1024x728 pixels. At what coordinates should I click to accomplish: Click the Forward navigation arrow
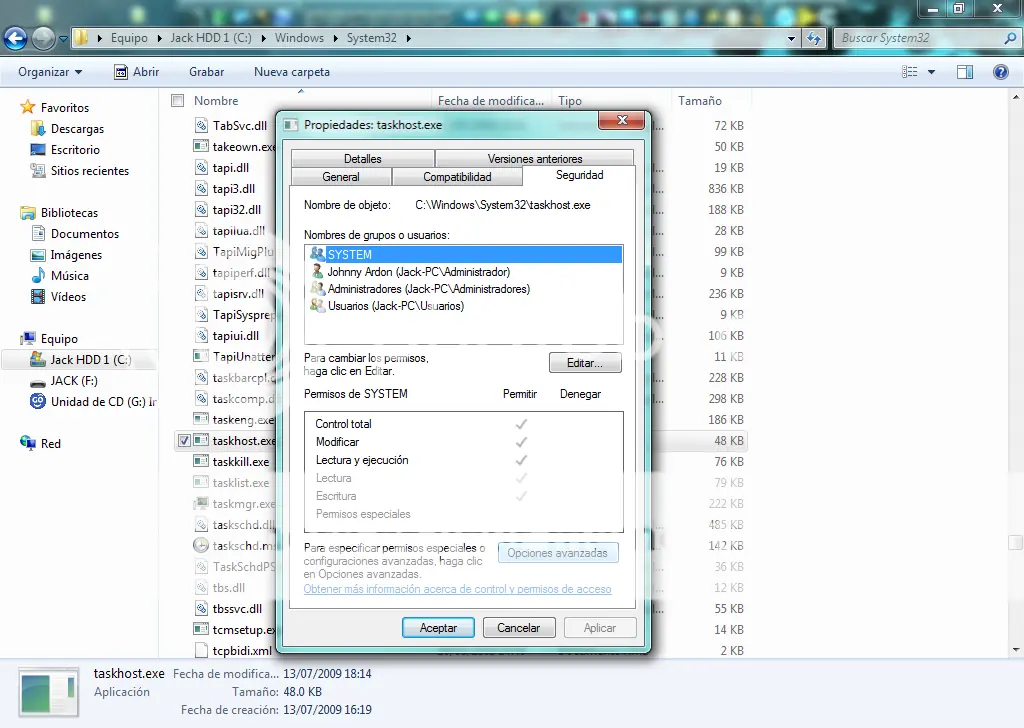(44, 39)
